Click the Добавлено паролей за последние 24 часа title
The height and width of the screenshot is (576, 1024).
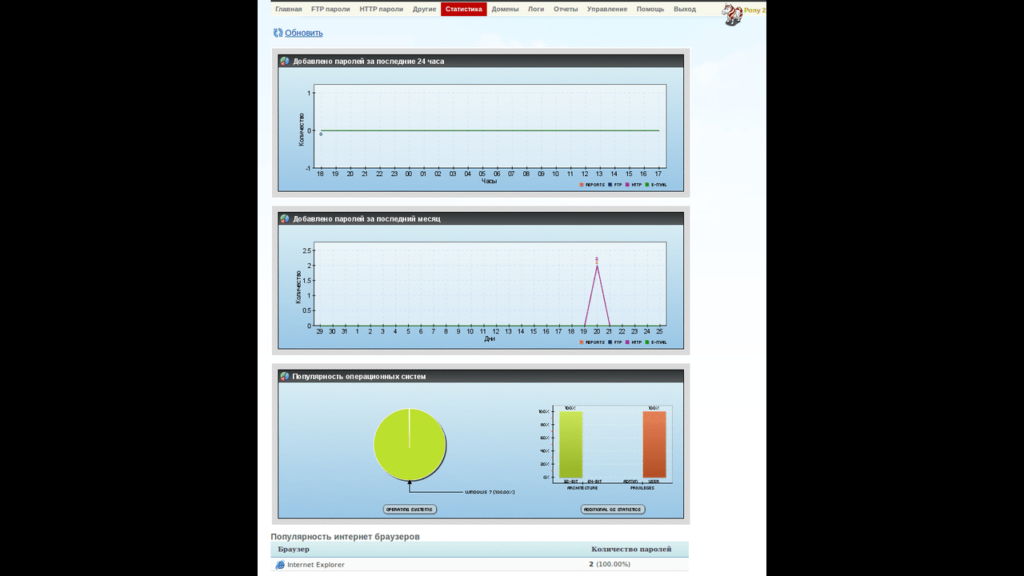click(x=368, y=61)
